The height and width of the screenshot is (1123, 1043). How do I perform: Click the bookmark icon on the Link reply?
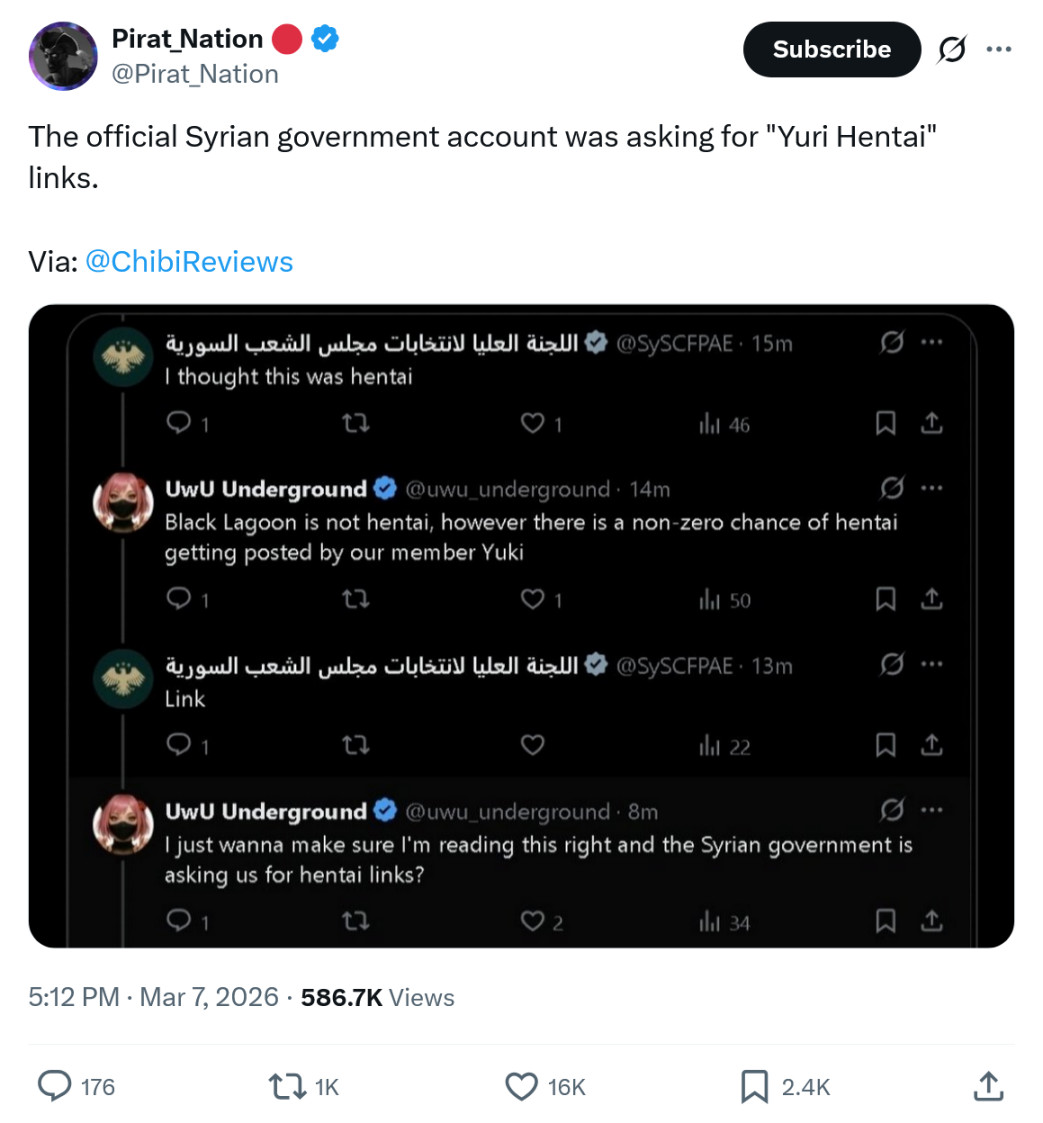pos(886,746)
